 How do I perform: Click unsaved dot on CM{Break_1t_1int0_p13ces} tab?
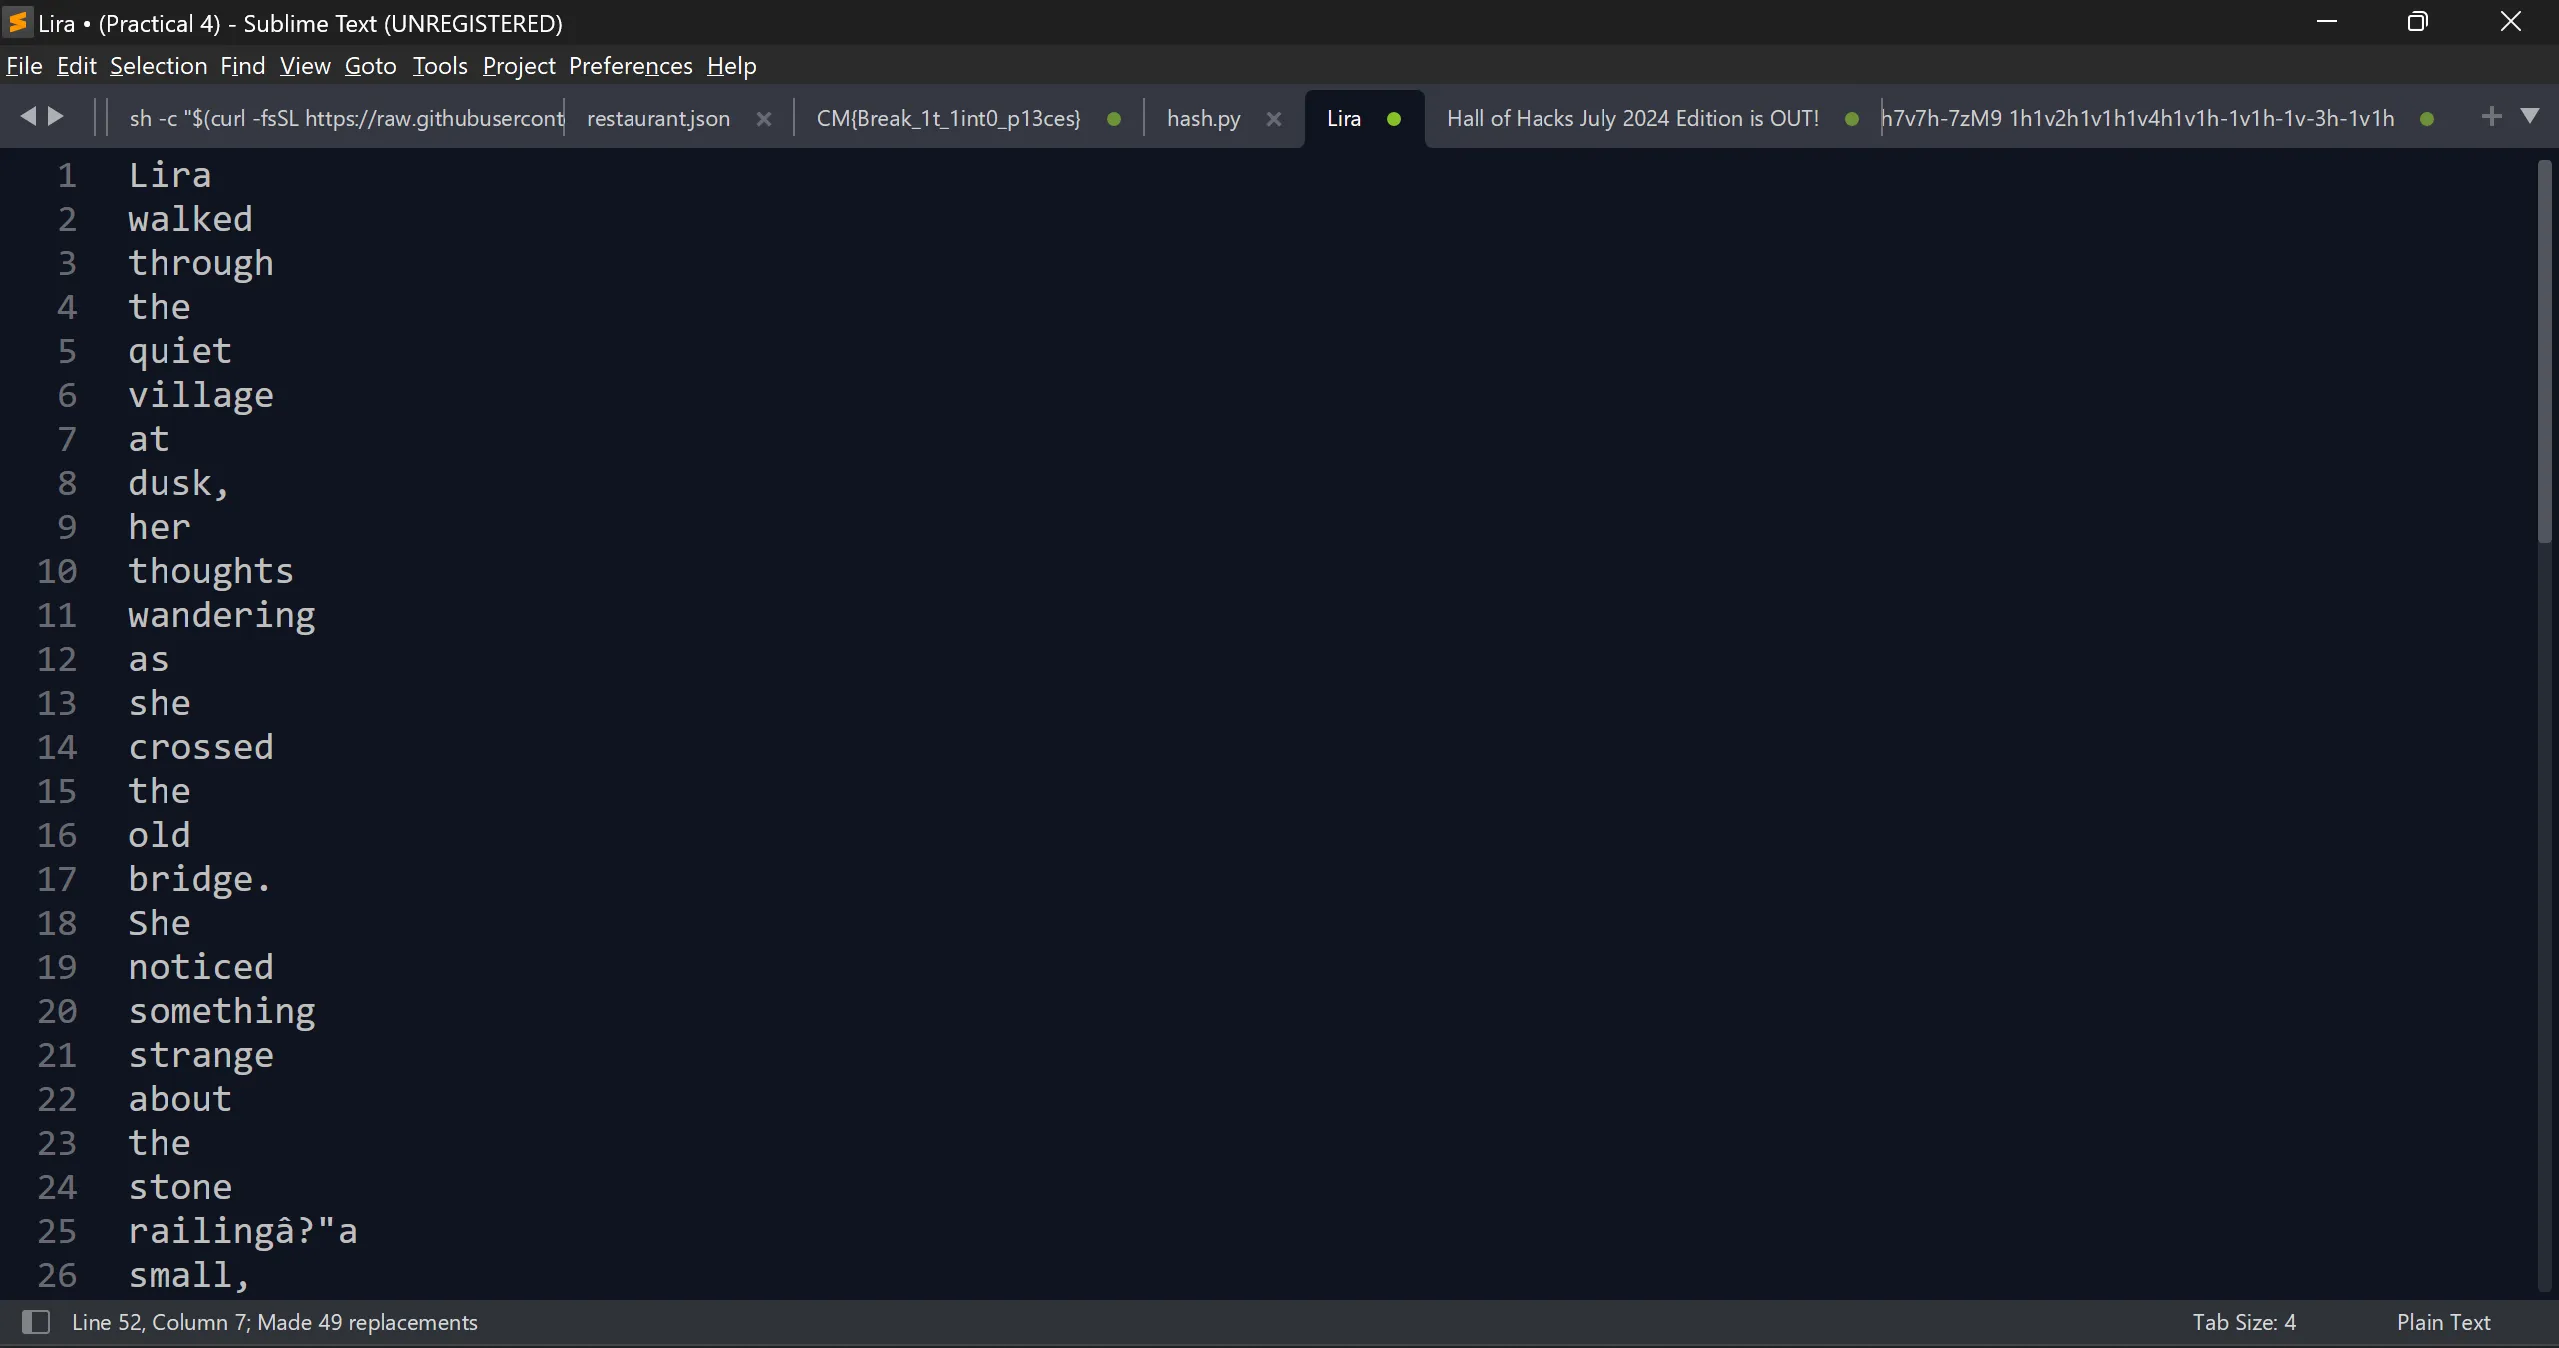[x=1113, y=119]
